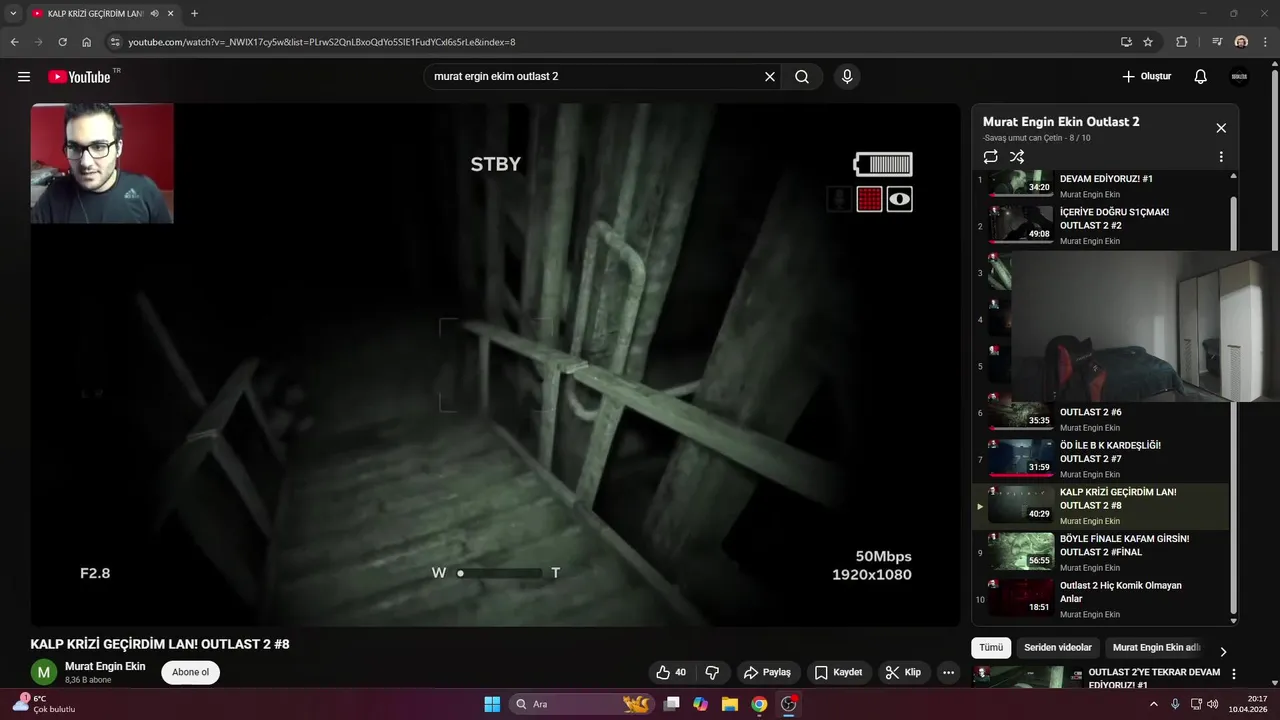Start voice search with microphone
Viewport: 1280px width, 720px height.
(847, 77)
